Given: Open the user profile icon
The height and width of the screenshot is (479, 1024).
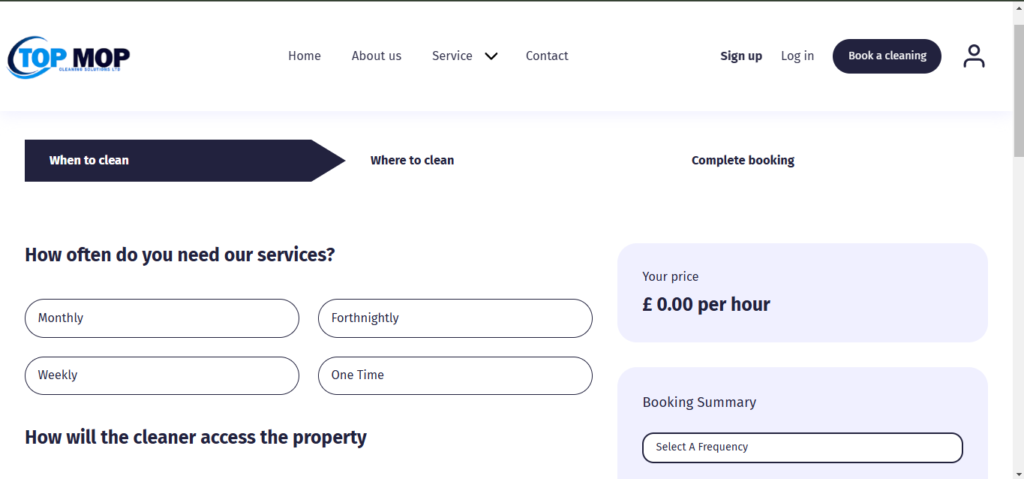Looking at the screenshot, I should point(973,56).
